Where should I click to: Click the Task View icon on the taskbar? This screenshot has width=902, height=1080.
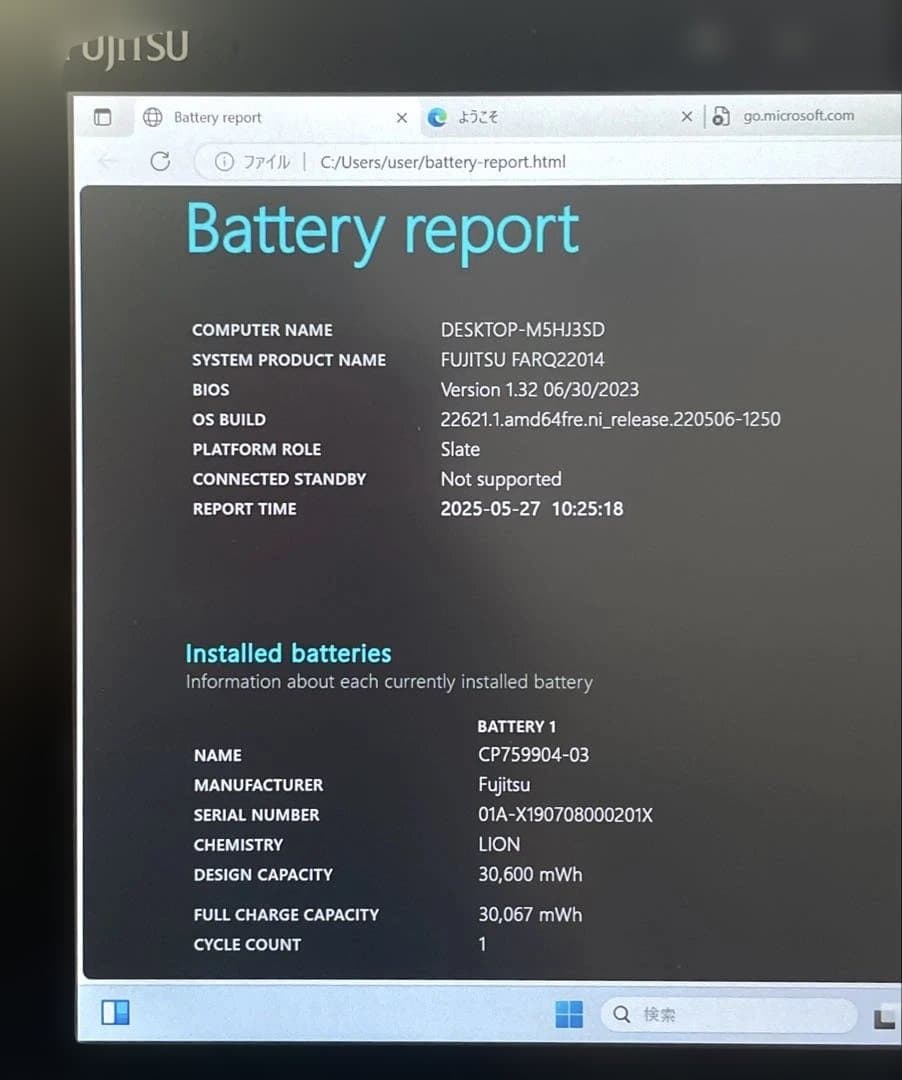pyautogui.click(x=885, y=1018)
